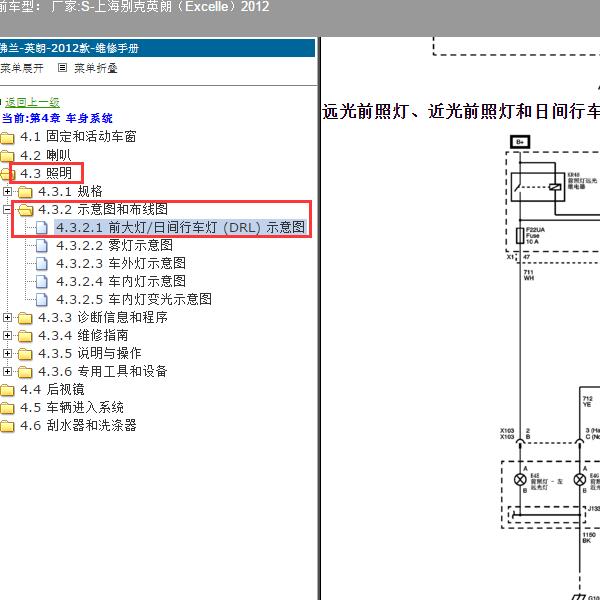Click 当前:第4章 车身系统 heading
Screen dimensions: 600x600
57,118
